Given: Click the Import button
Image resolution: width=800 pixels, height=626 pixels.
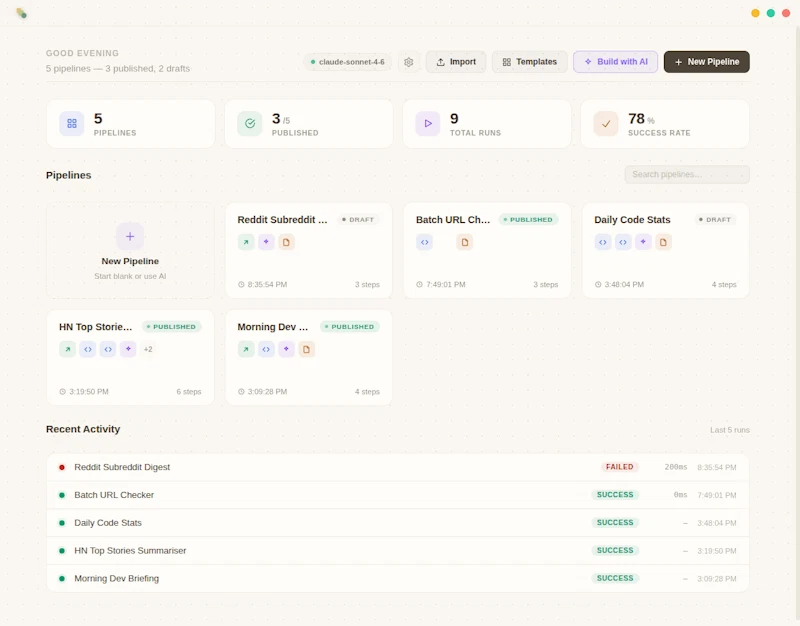Looking at the screenshot, I should pos(456,62).
